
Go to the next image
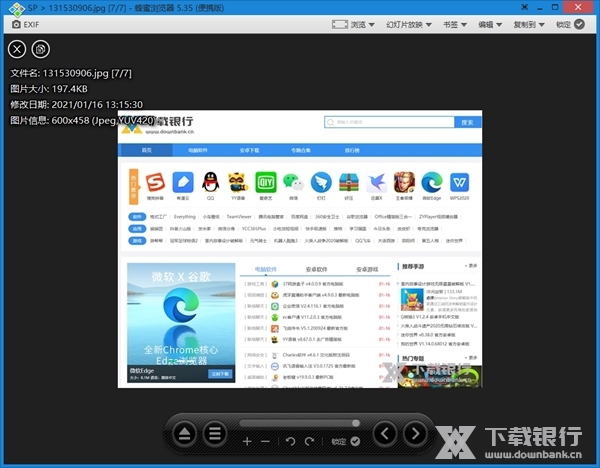tap(414, 434)
